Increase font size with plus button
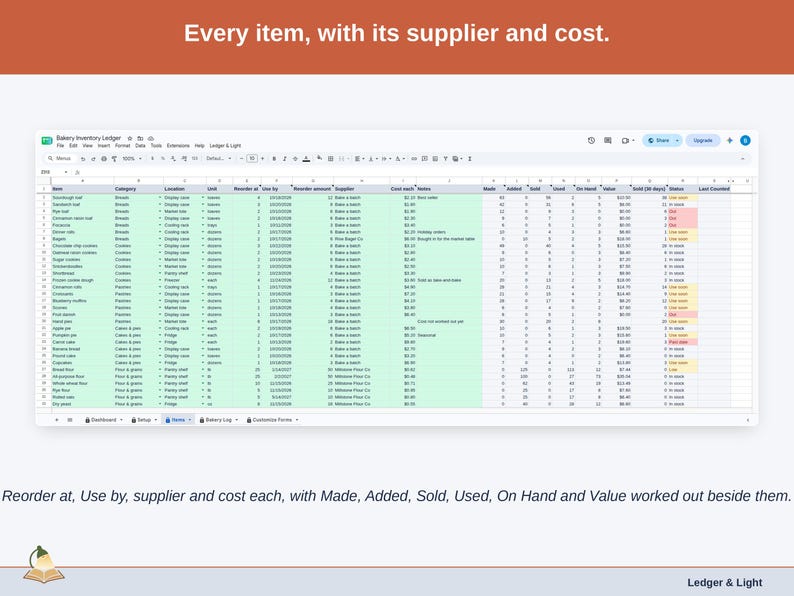794x596 pixels. click(x=262, y=158)
